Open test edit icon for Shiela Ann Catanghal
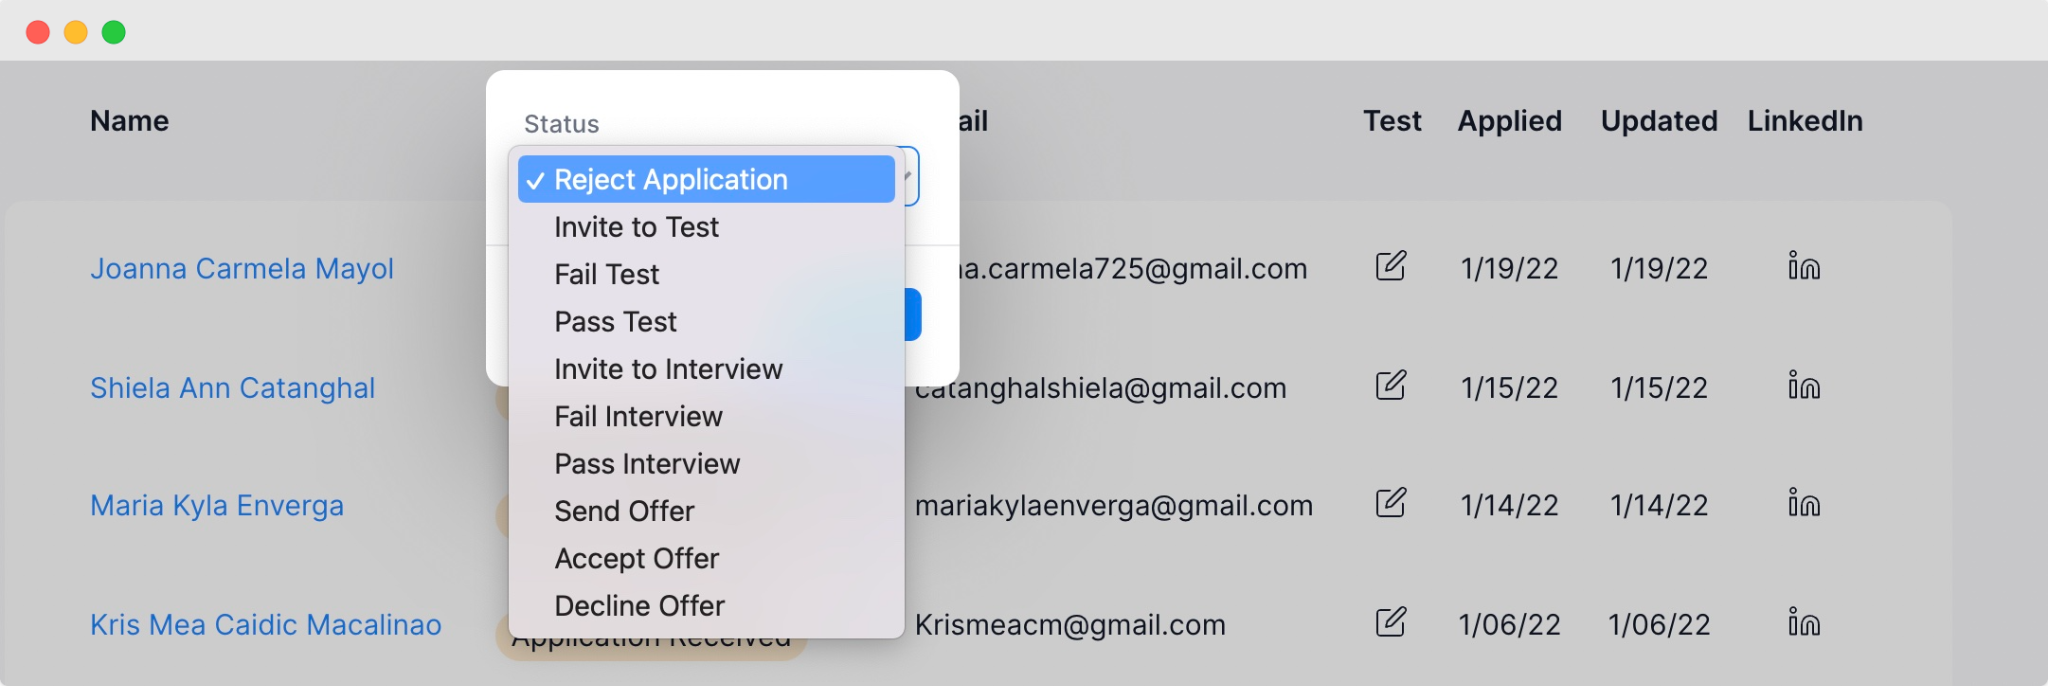Viewport: 2048px width, 686px height. tap(1390, 385)
